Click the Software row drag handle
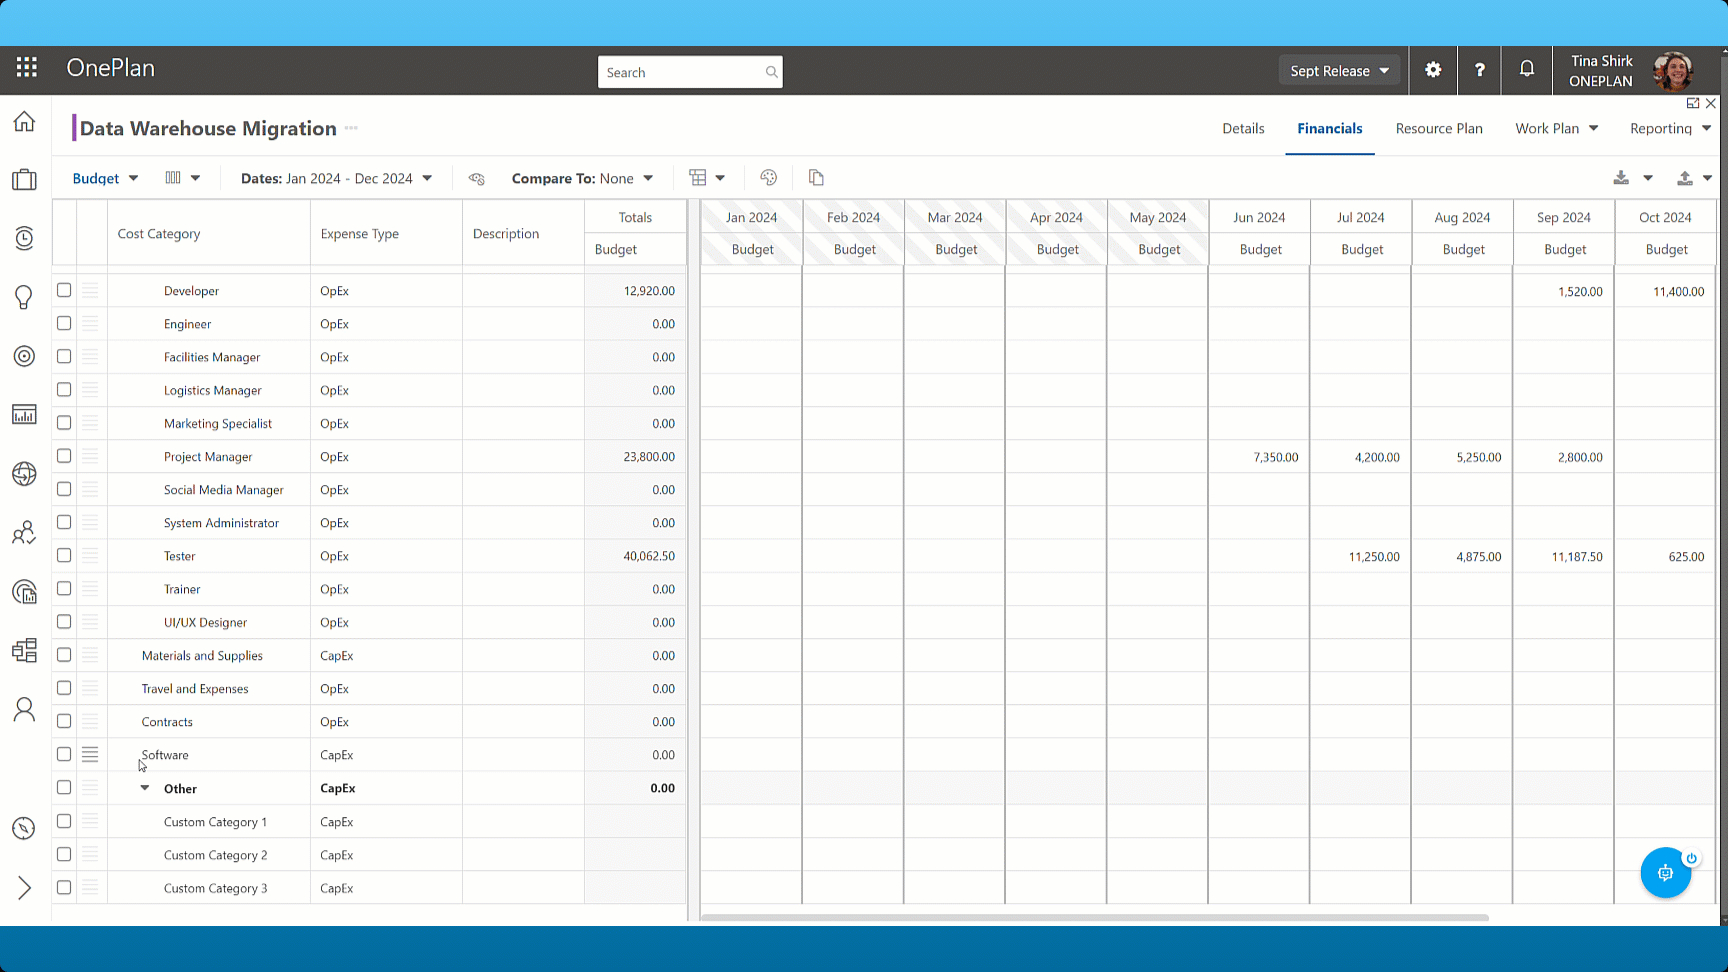The width and height of the screenshot is (1728, 972). point(90,754)
